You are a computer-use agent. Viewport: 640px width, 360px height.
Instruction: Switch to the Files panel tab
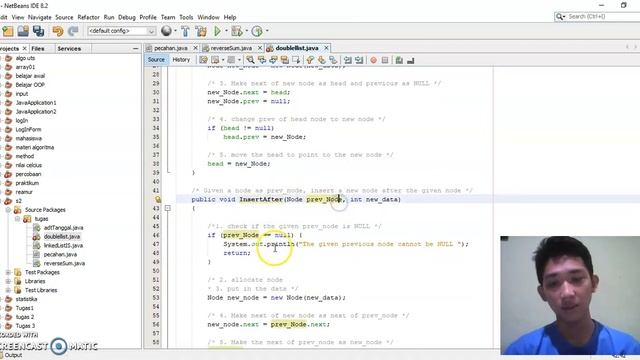pos(38,49)
